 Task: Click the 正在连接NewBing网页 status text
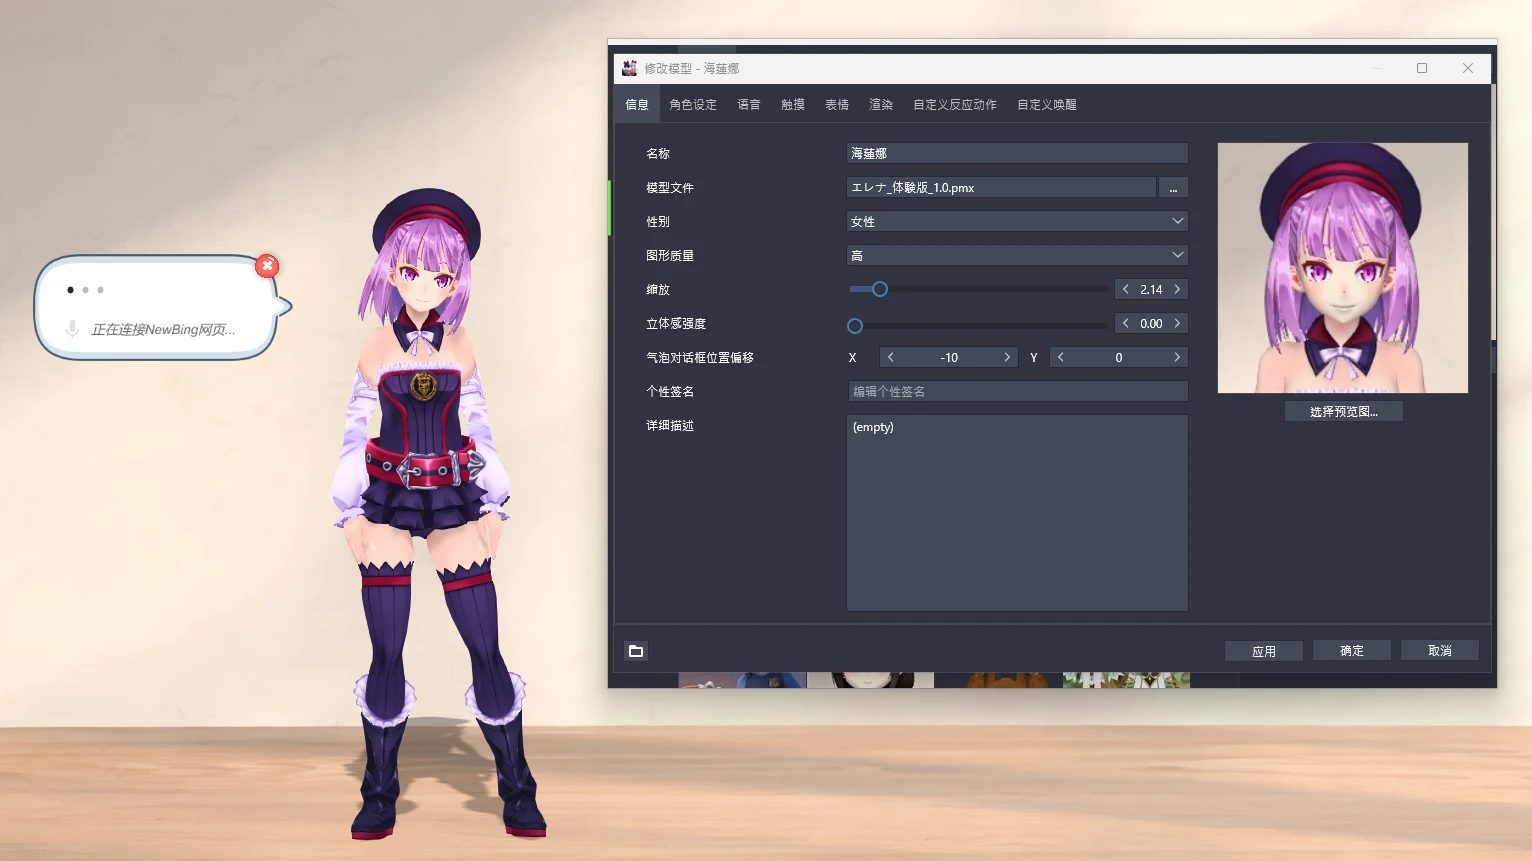(164, 330)
